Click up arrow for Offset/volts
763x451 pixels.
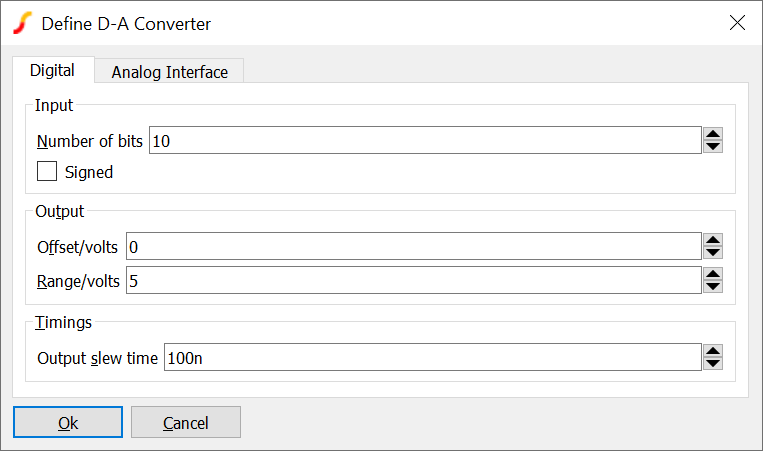pyautogui.click(x=713, y=239)
